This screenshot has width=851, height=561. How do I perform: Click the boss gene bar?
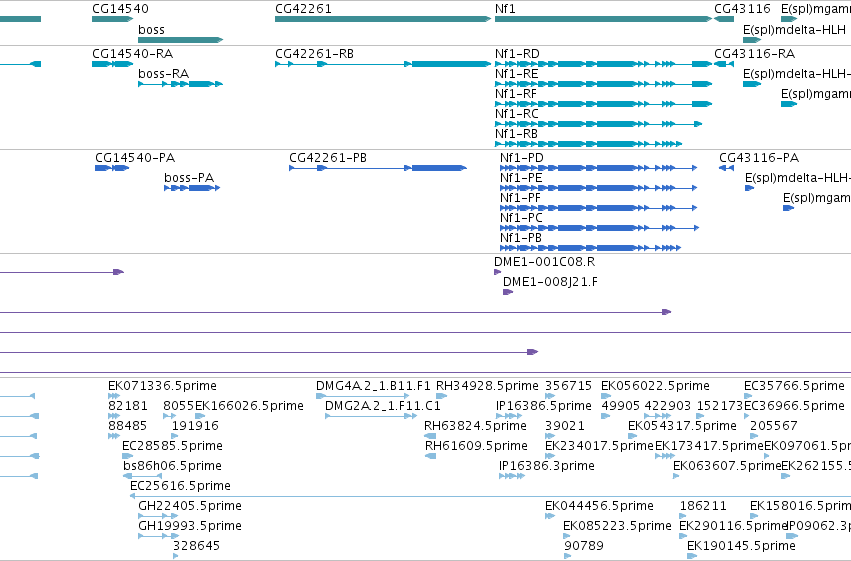coord(180,40)
